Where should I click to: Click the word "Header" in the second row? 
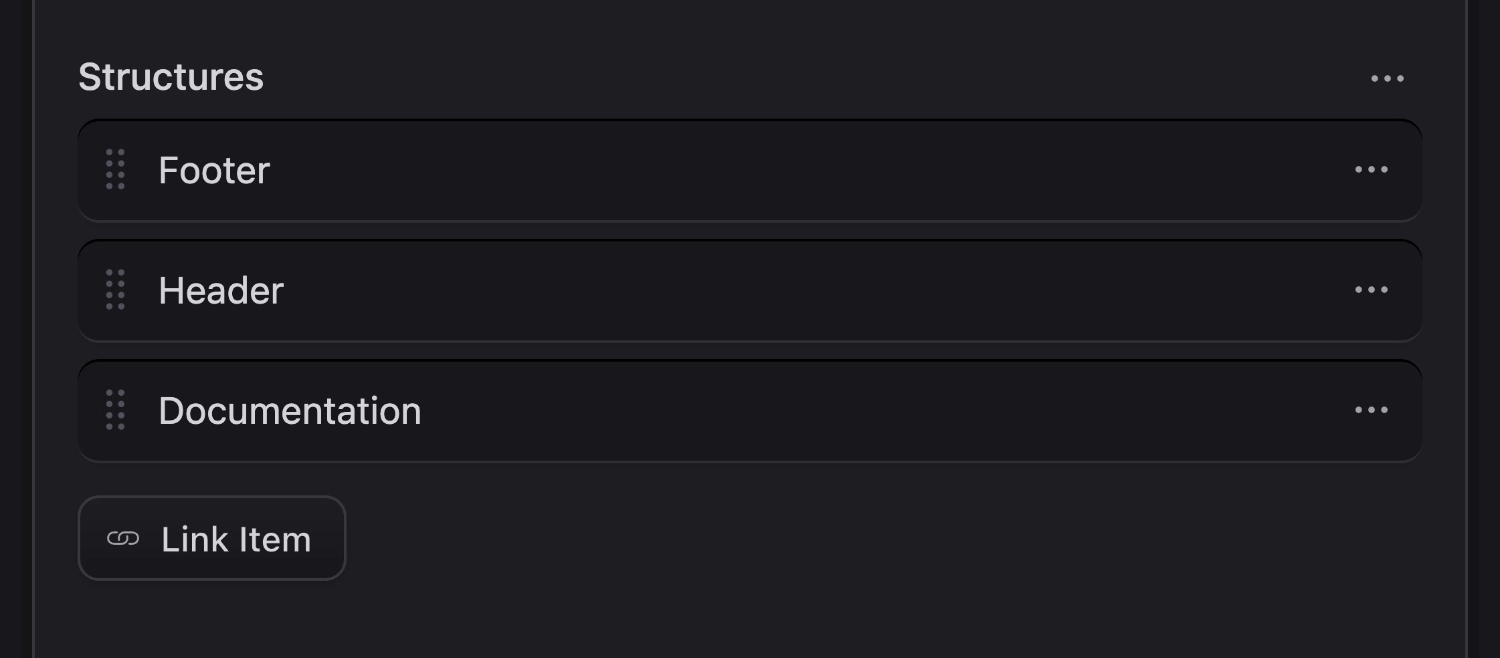(221, 291)
